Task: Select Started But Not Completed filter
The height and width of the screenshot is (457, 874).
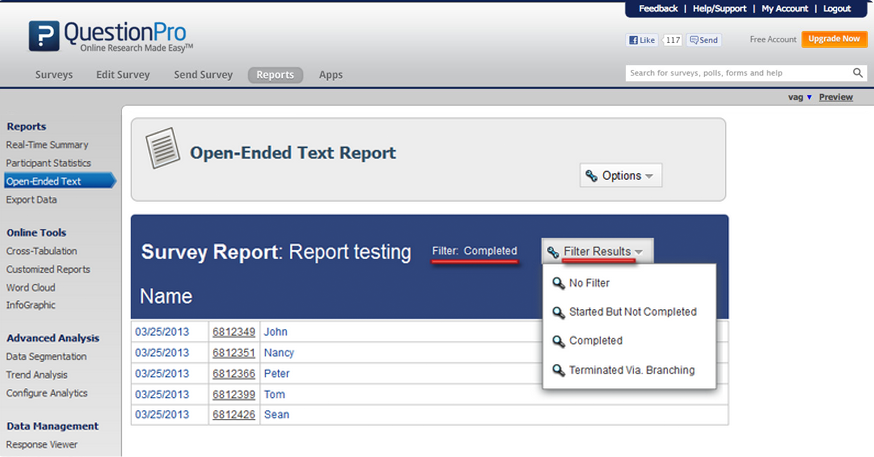Action: point(633,312)
